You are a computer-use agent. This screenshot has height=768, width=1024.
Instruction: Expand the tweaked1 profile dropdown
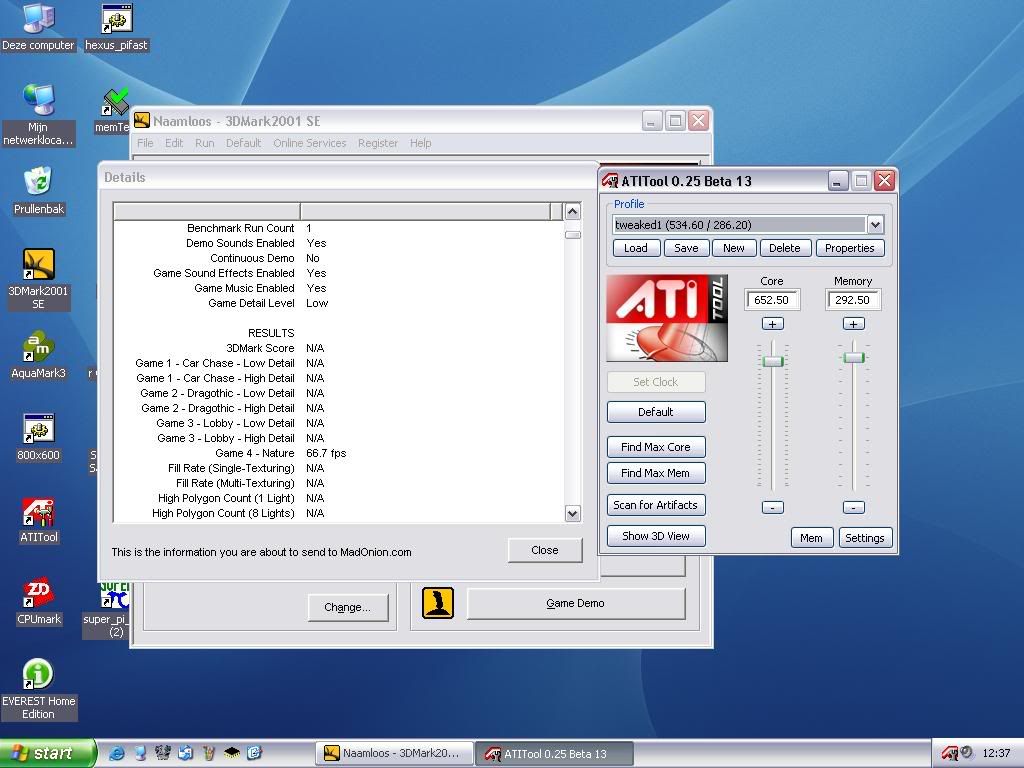tap(875, 225)
